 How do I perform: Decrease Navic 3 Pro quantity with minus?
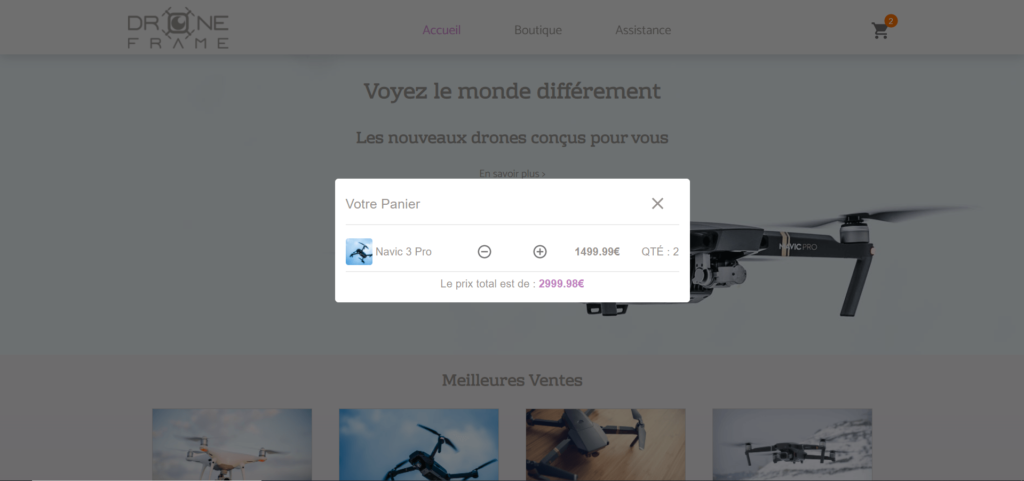(x=484, y=252)
